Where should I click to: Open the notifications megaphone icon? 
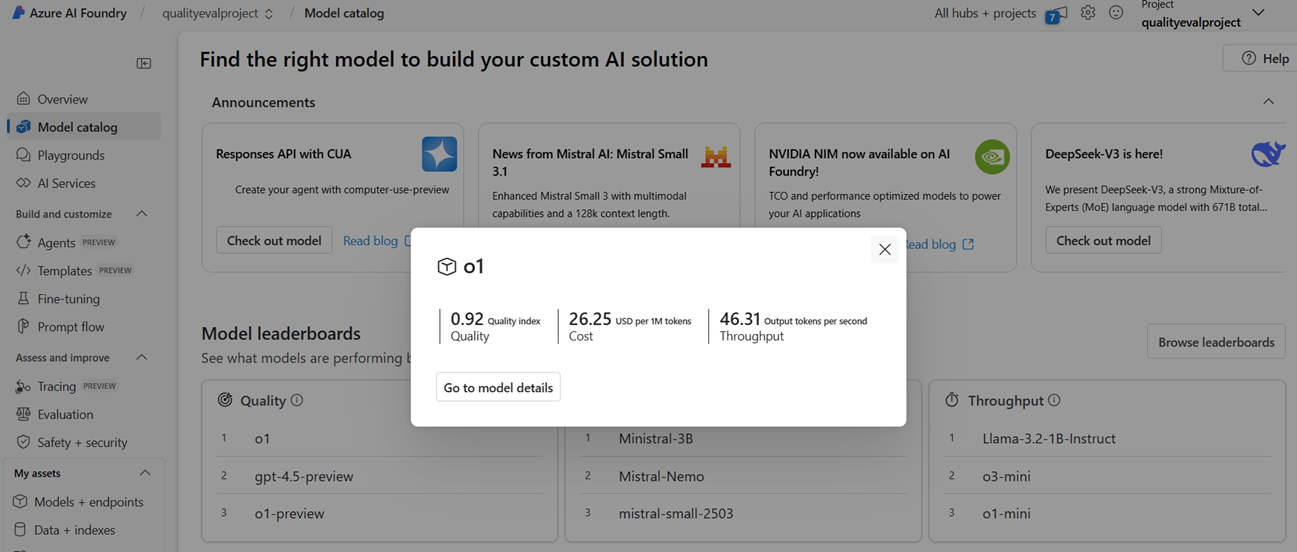(x=1055, y=14)
